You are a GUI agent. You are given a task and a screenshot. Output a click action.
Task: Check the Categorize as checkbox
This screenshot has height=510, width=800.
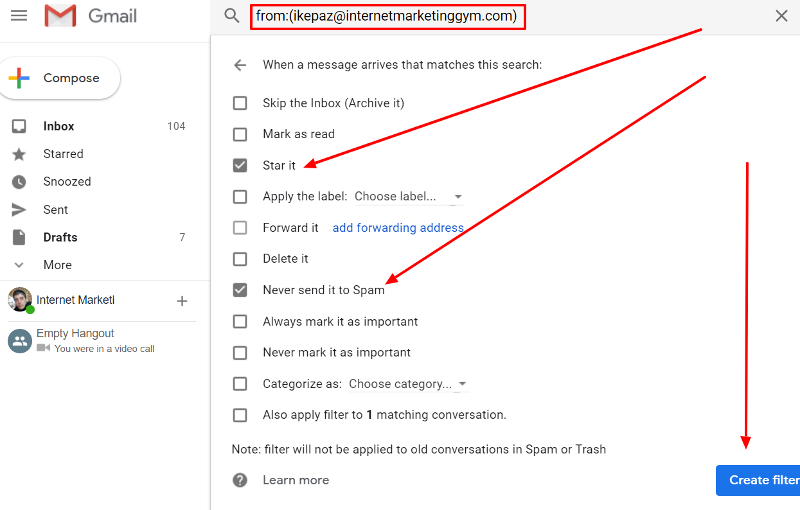click(240, 384)
